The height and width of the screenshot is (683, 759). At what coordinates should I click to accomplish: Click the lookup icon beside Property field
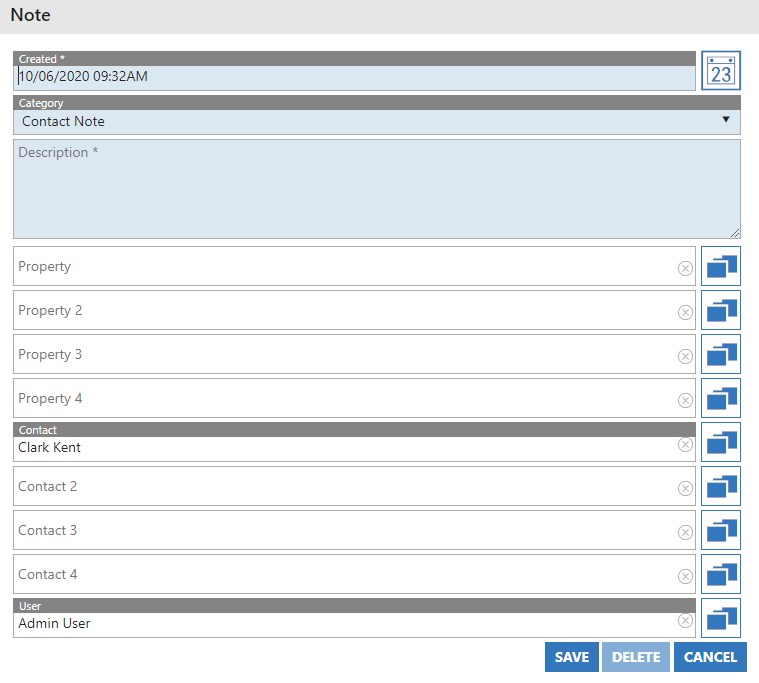tap(720, 266)
